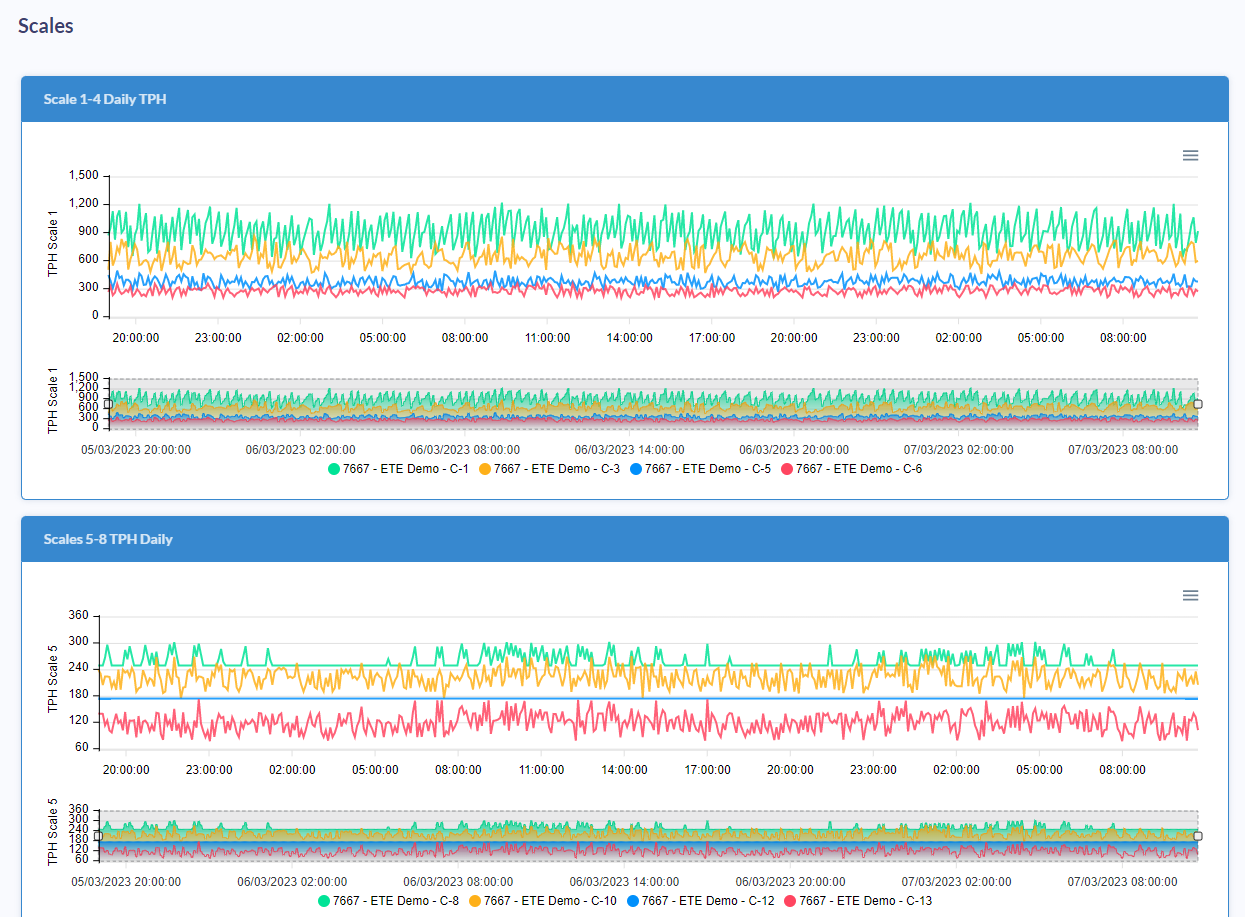Viewport: 1245px width, 917px height.
Task: Select the 'Scales 5-8 TPH Daily' panel header
Action: pyautogui.click(x=108, y=540)
